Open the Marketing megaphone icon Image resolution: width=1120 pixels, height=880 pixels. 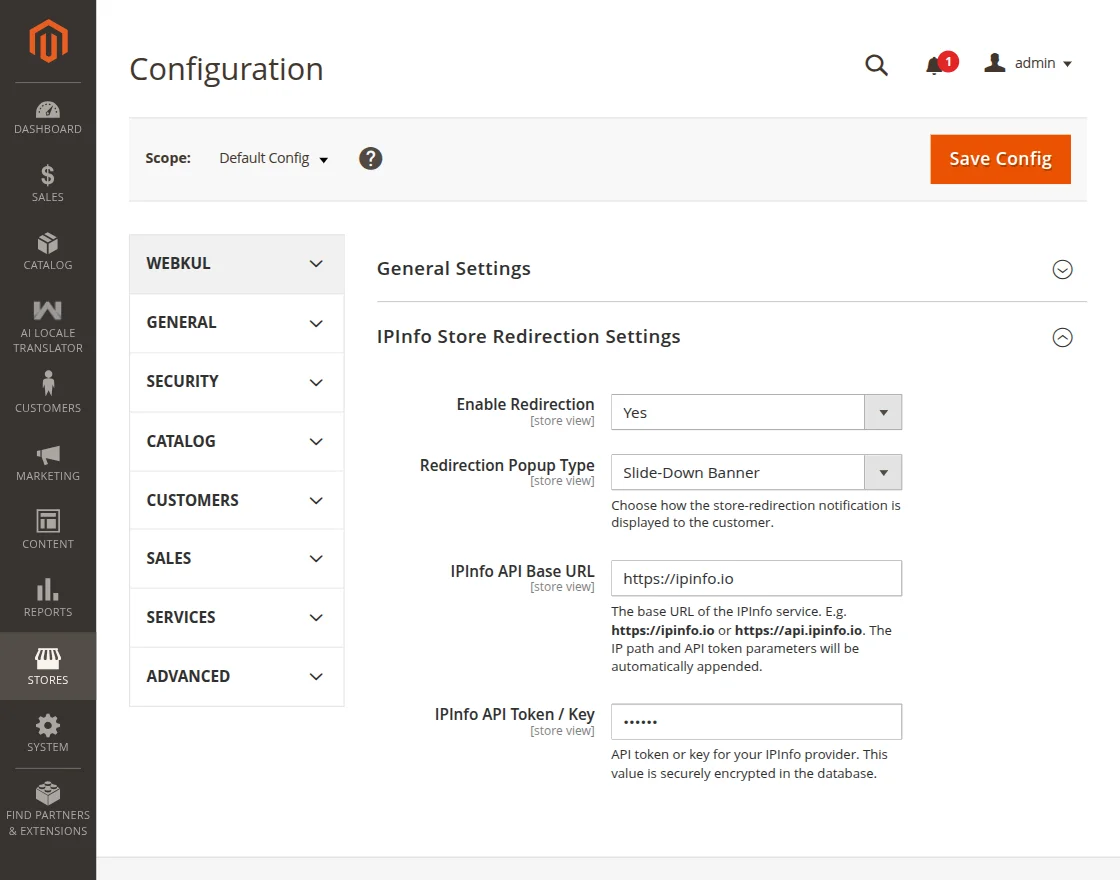tap(48, 455)
